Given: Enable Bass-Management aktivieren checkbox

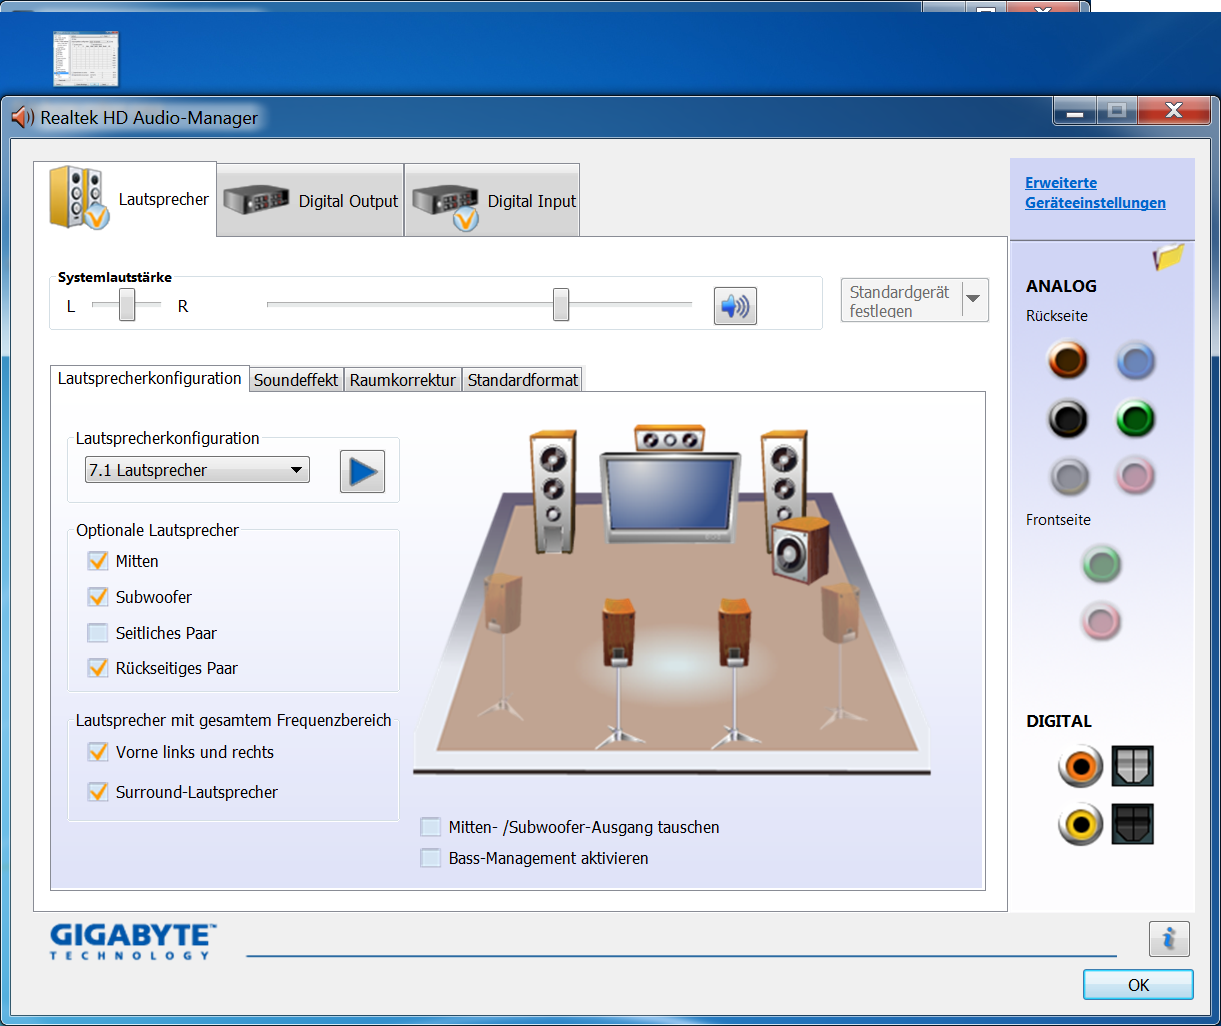Looking at the screenshot, I should (x=431, y=858).
